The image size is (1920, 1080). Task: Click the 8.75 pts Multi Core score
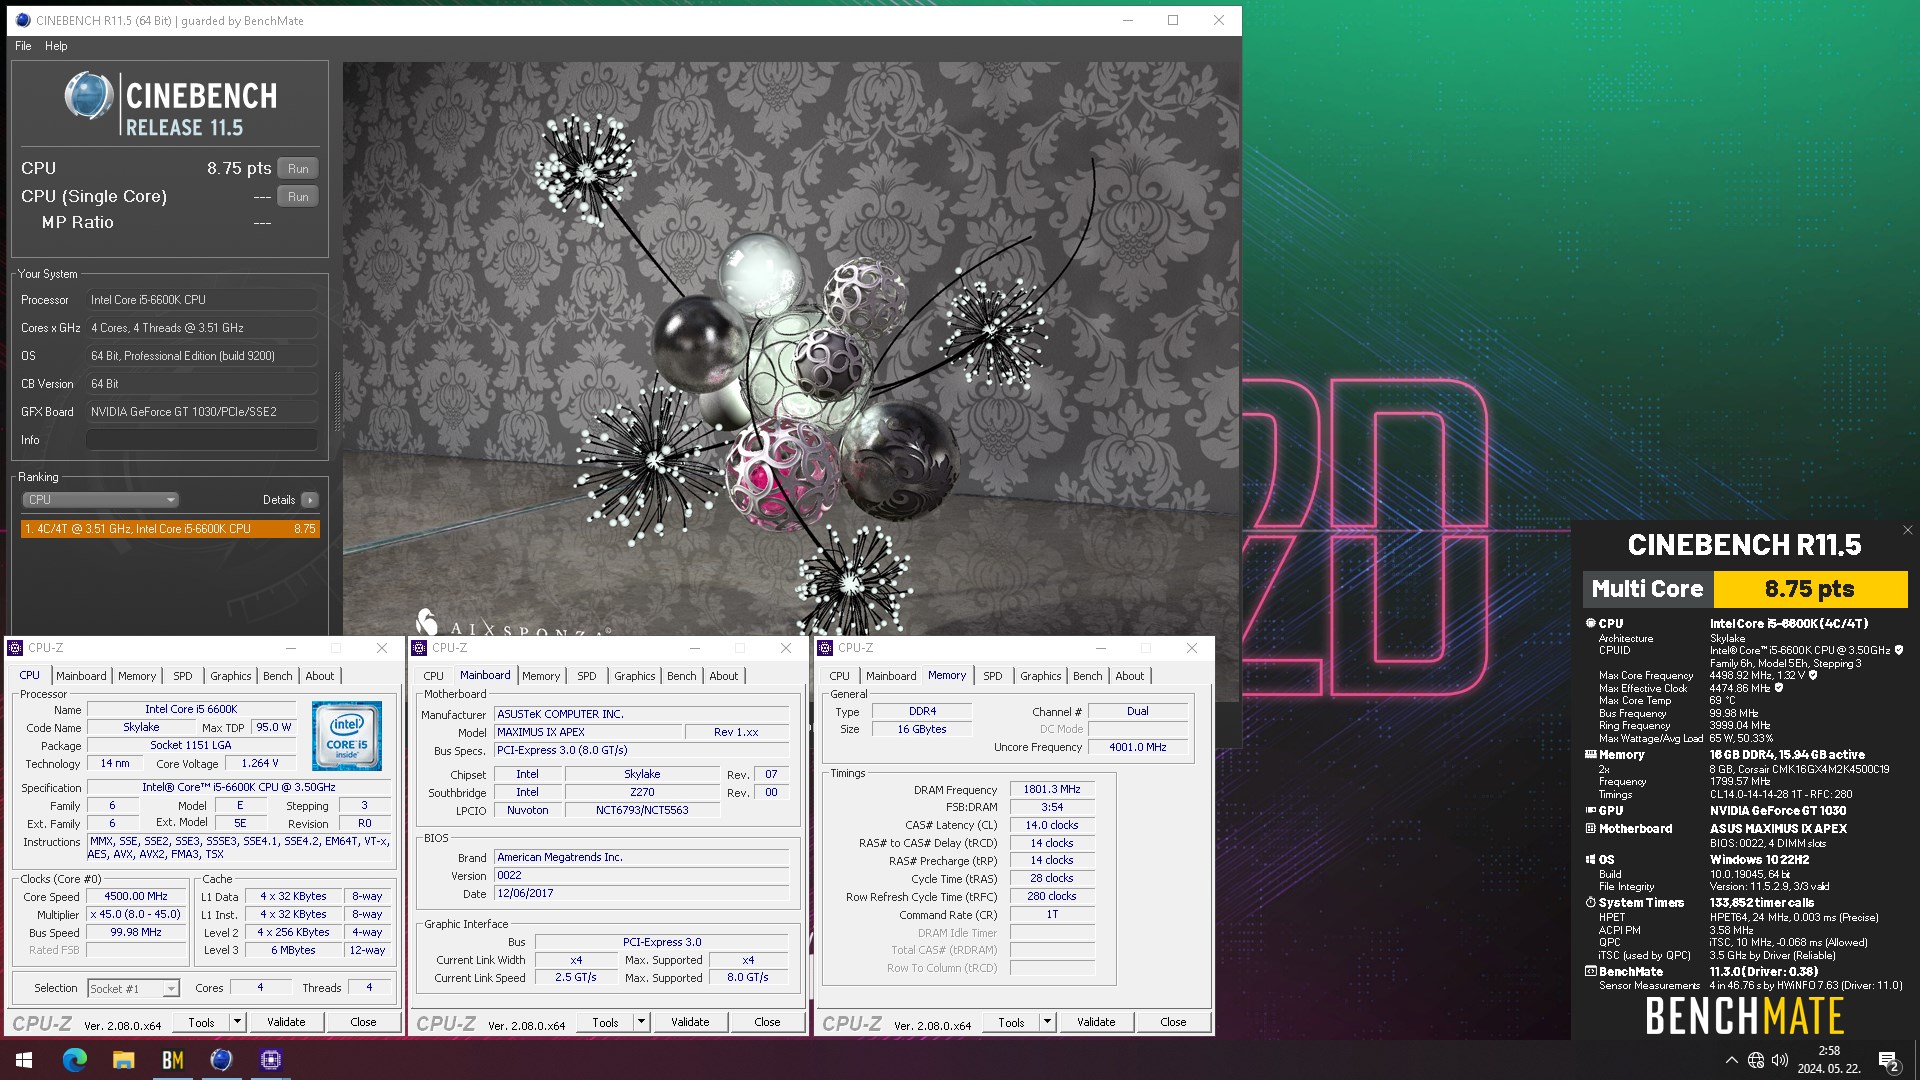click(1810, 589)
